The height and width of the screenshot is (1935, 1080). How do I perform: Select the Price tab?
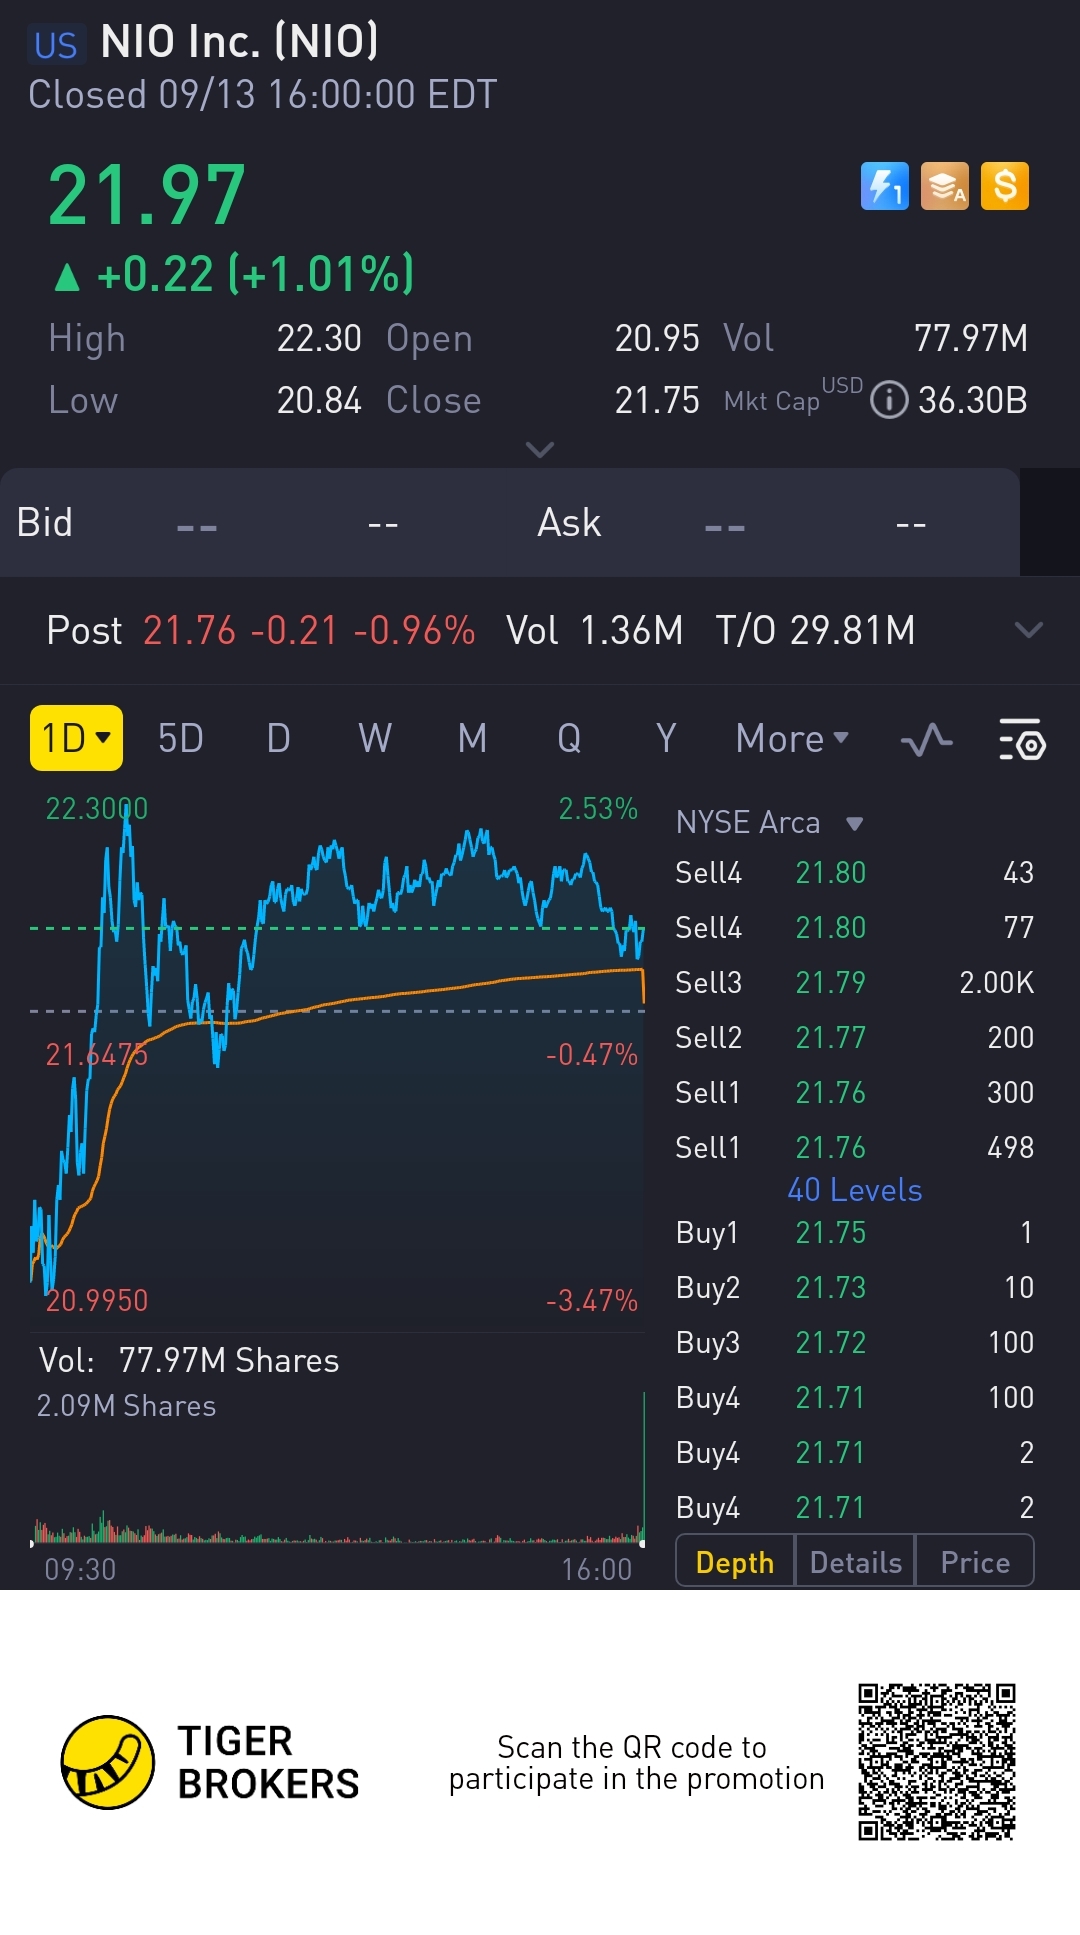(x=975, y=1562)
